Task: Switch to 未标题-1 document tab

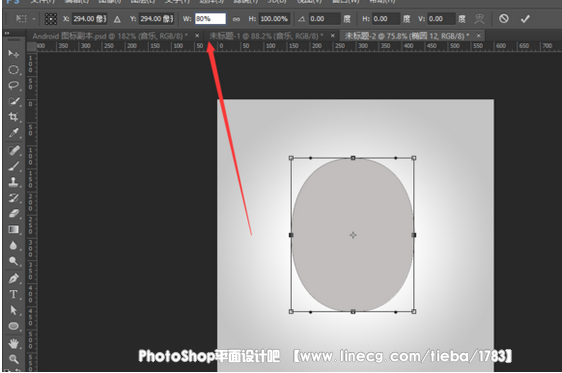Action: click(x=266, y=36)
